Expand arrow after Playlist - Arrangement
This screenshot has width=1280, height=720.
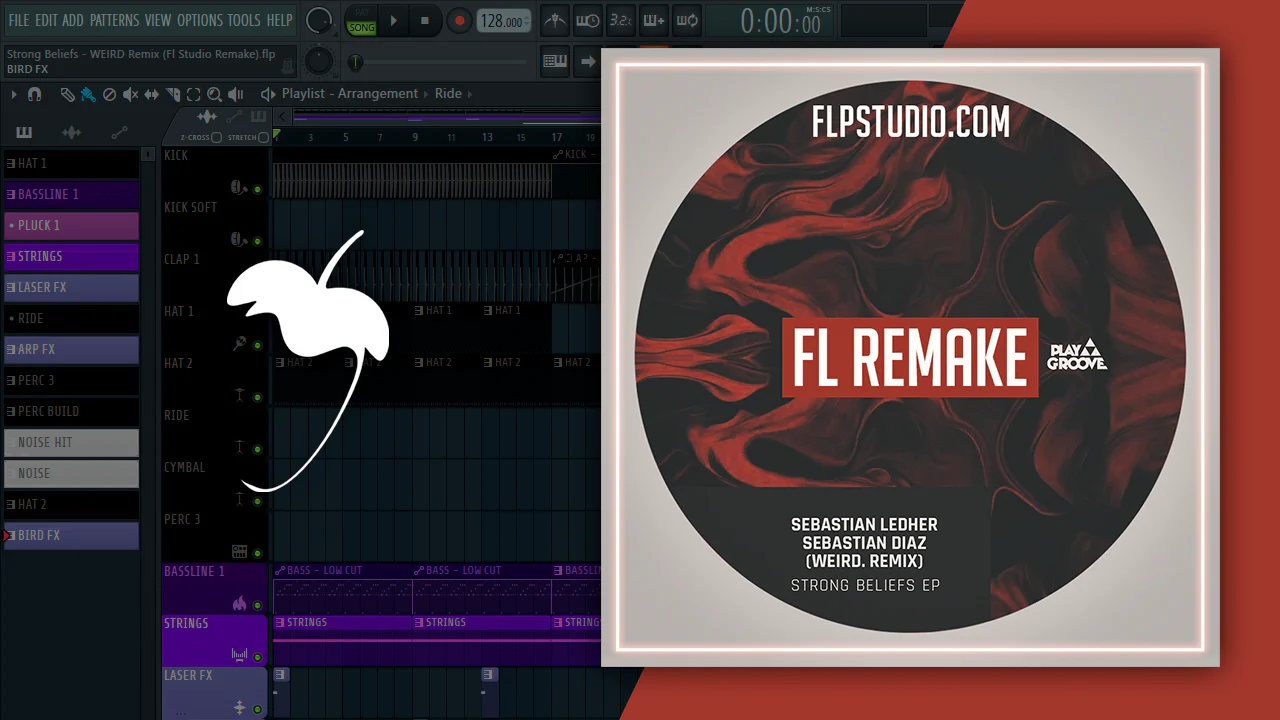426,94
